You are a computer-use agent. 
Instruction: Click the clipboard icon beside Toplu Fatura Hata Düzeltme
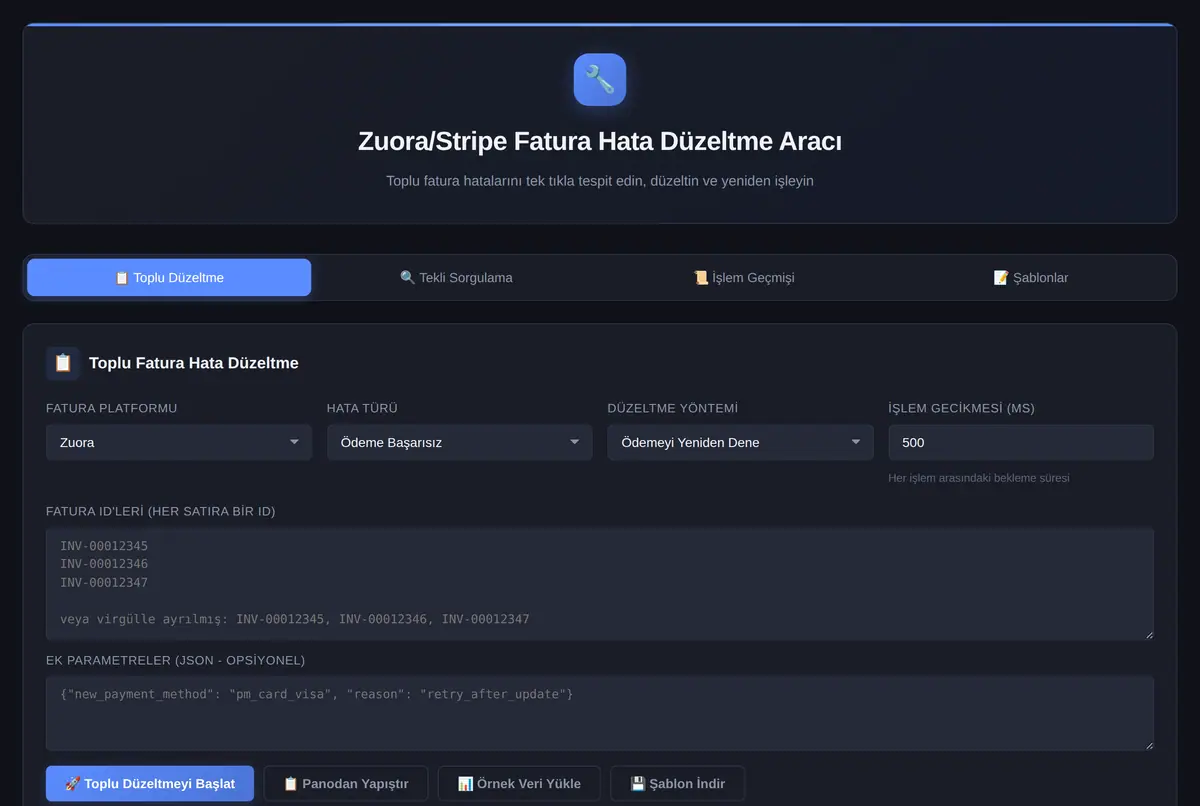click(x=63, y=363)
